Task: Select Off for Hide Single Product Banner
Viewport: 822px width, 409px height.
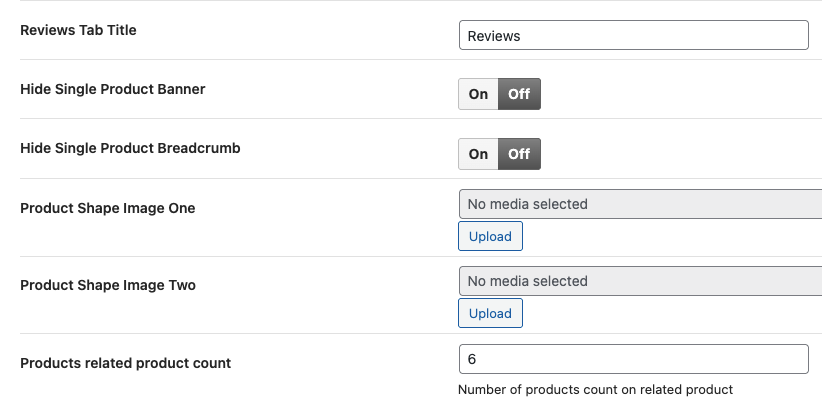Action: [x=519, y=94]
